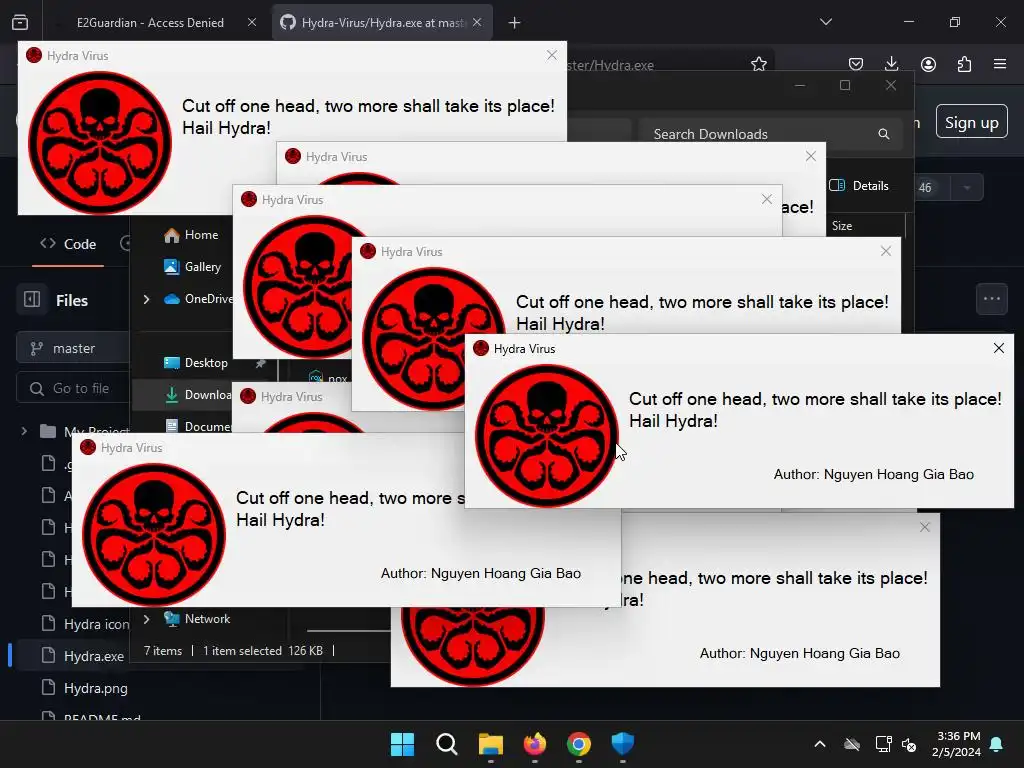Select Home in Explorer navigation
The width and height of the screenshot is (1024, 768).
point(191,235)
